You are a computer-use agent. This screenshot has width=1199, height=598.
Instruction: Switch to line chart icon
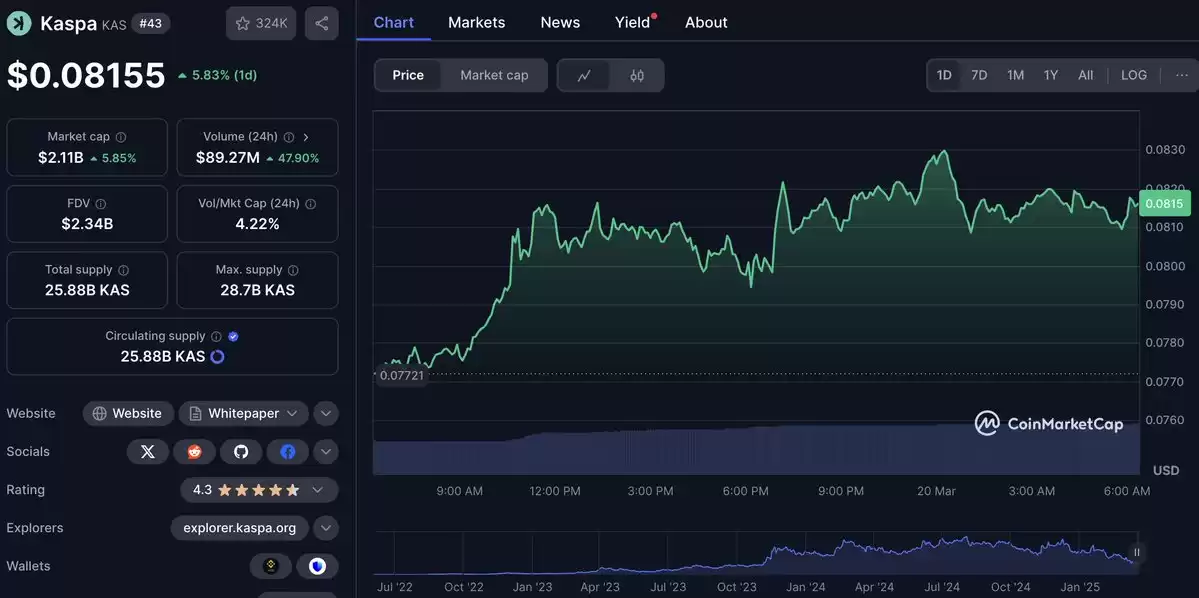pos(584,76)
